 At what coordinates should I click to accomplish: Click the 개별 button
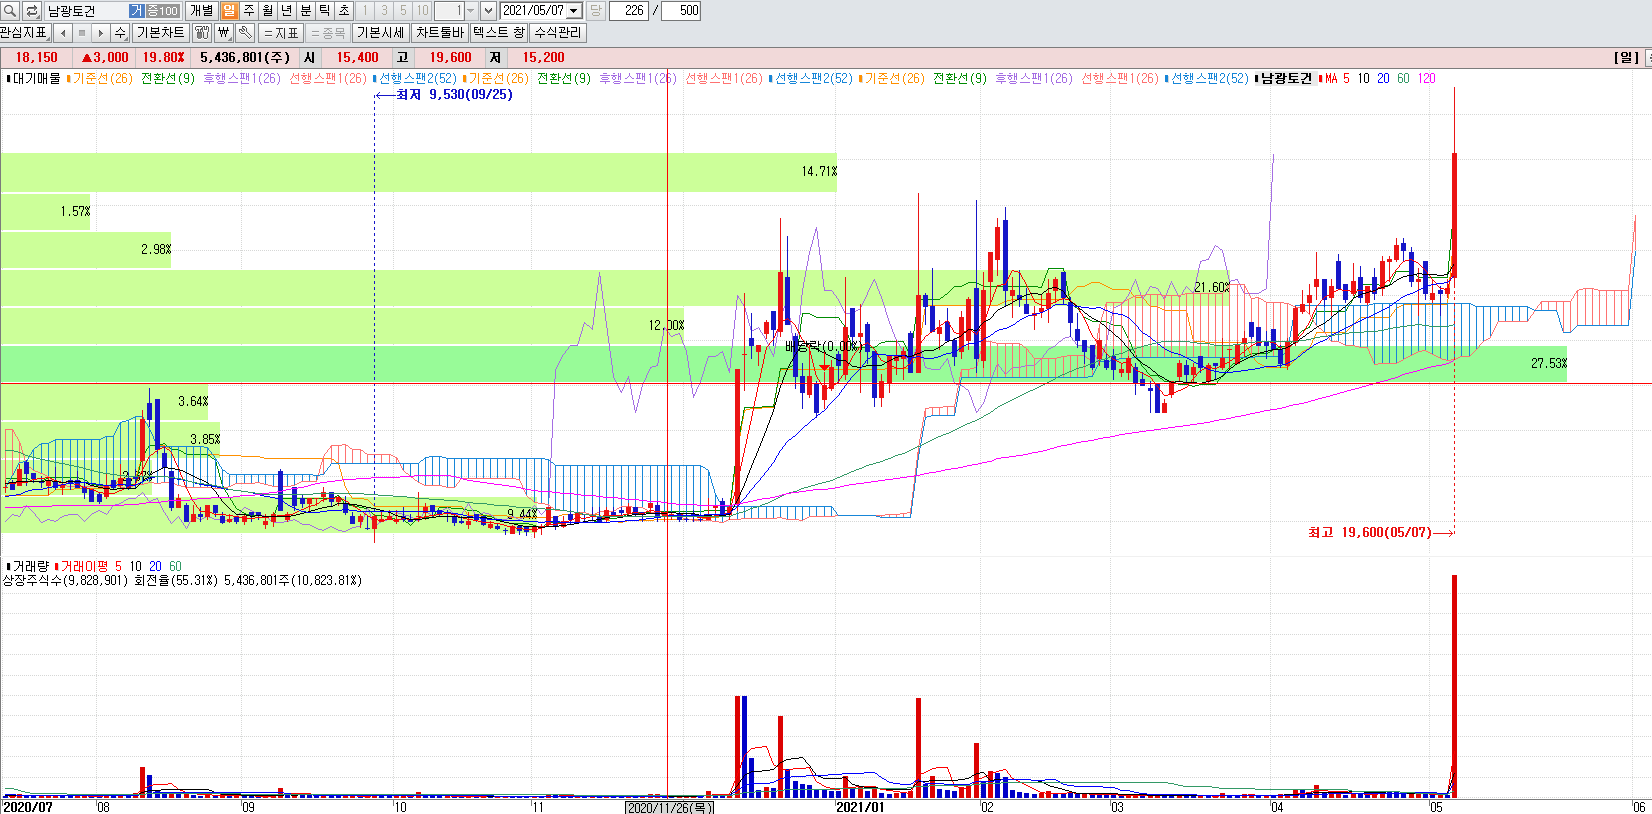pyautogui.click(x=202, y=10)
